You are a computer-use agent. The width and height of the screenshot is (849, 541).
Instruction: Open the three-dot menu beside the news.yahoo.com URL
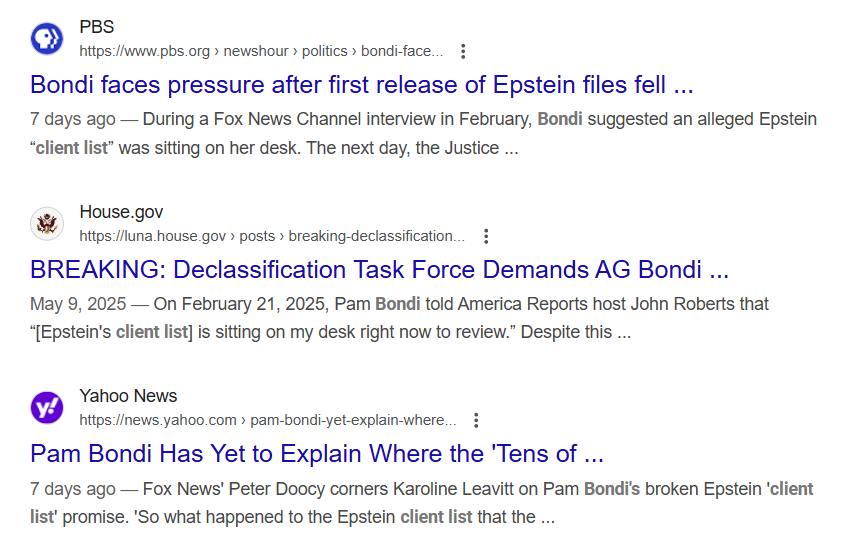click(477, 420)
